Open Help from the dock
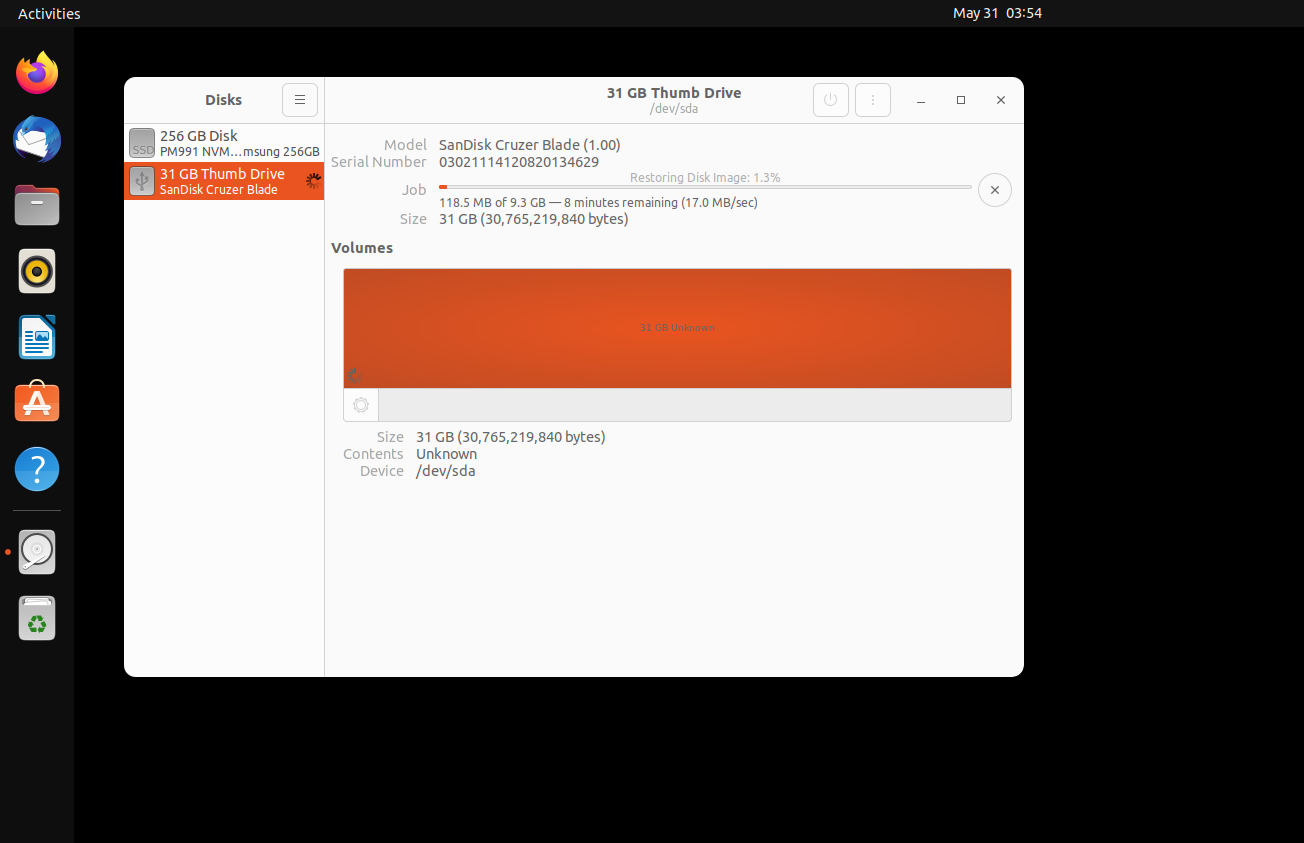Viewport: 1304px width, 843px height. 37,469
